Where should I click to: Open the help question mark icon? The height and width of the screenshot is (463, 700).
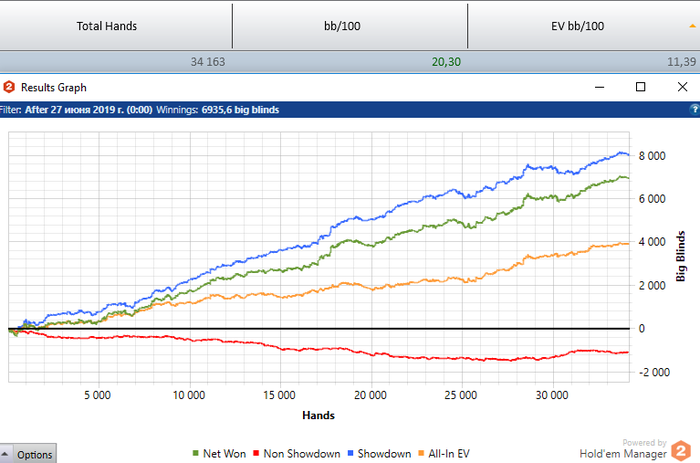695,109
